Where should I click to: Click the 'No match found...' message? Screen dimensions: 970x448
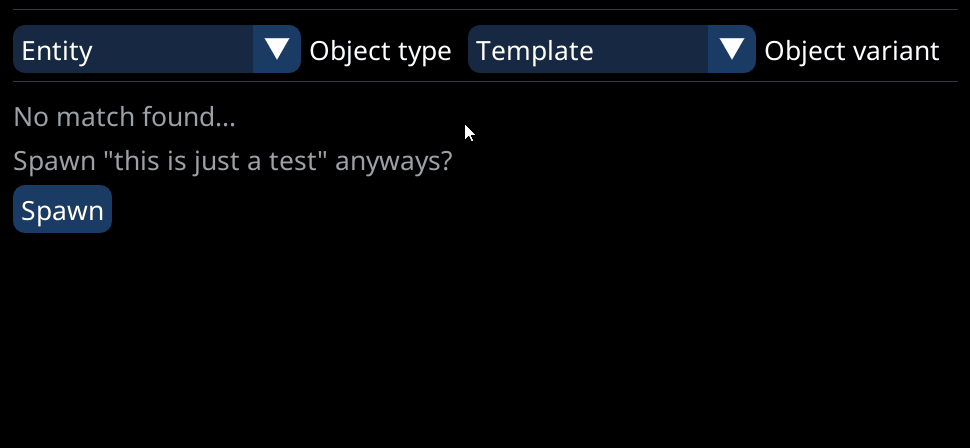(124, 118)
